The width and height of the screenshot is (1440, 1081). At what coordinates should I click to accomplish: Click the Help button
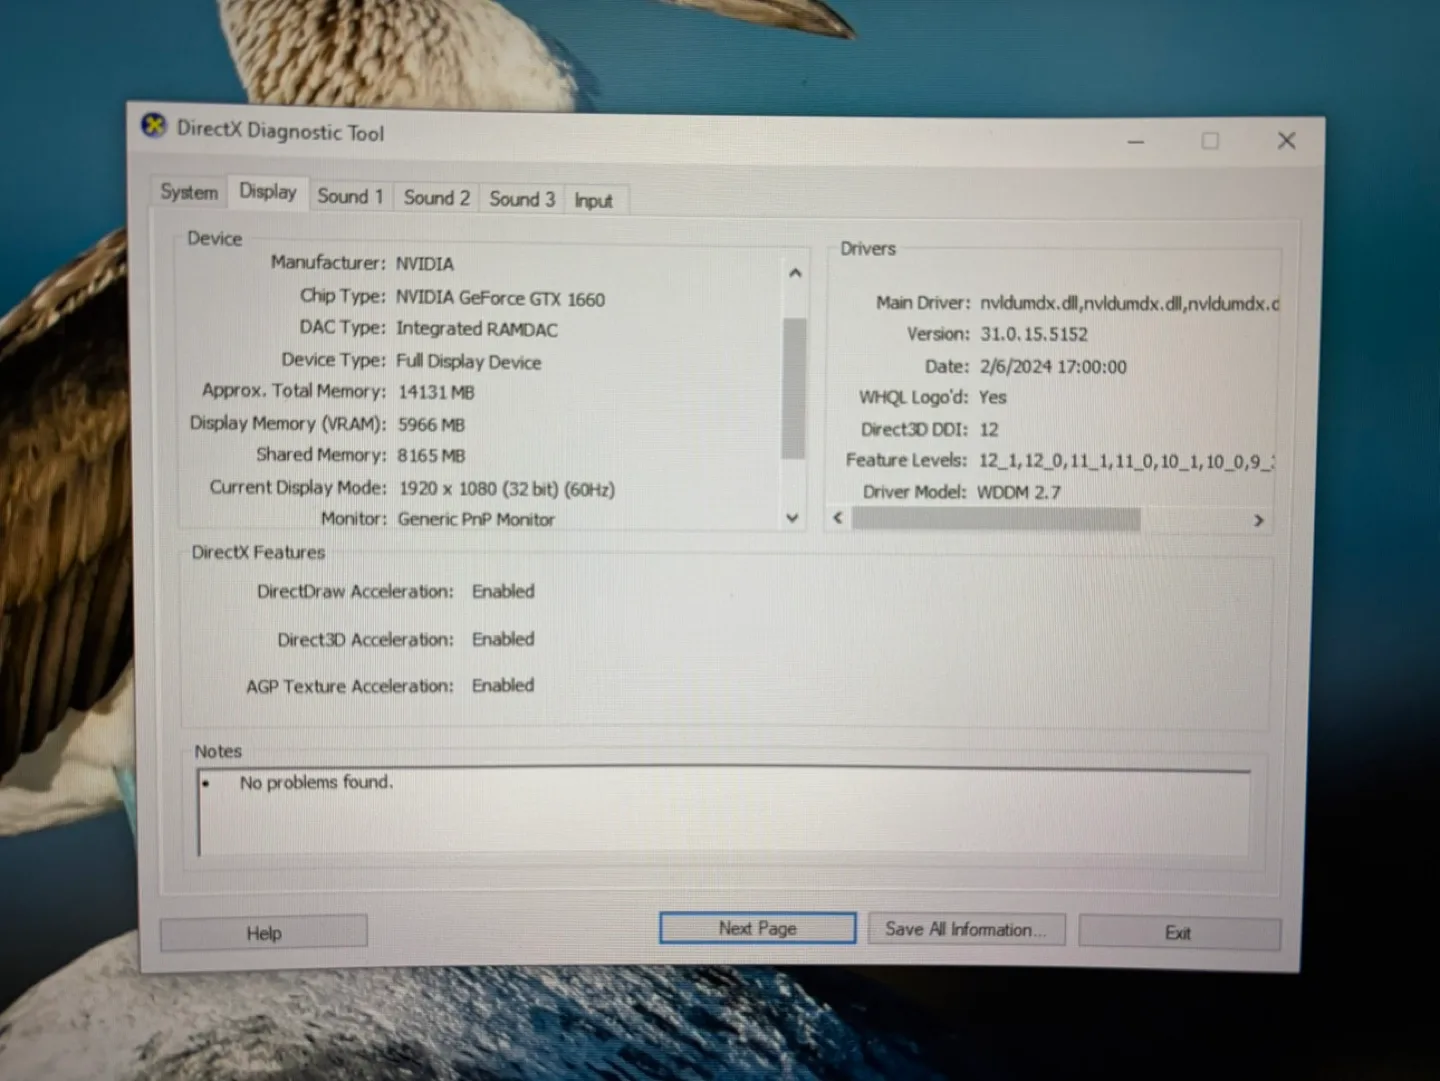click(x=263, y=932)
